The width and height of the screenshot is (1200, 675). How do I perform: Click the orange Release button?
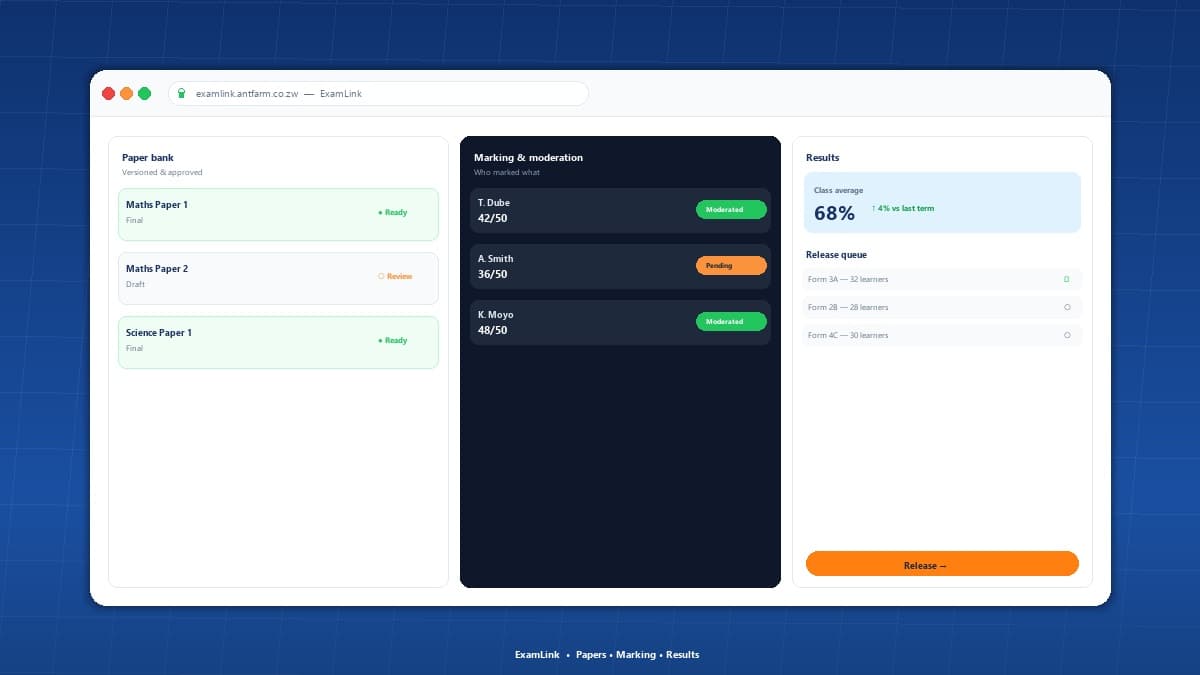click(942, 564)
